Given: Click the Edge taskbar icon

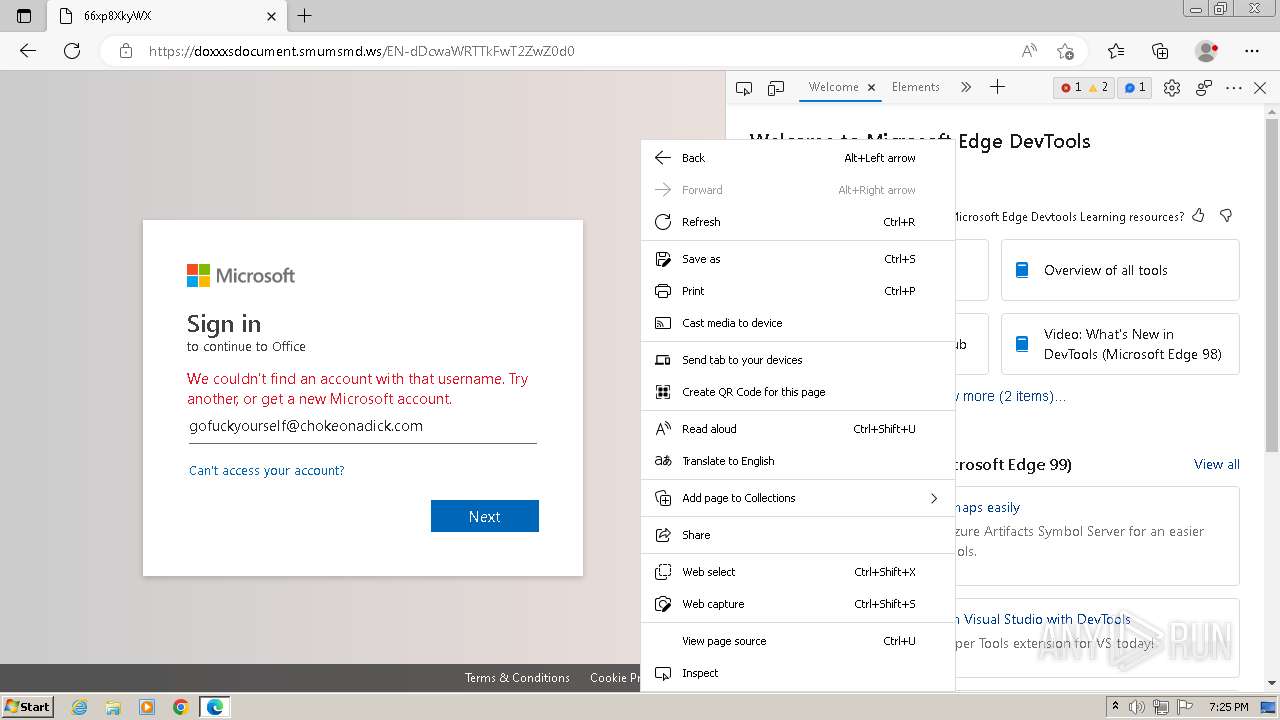Looking at the screenshot, I should [x=215, y=707].
